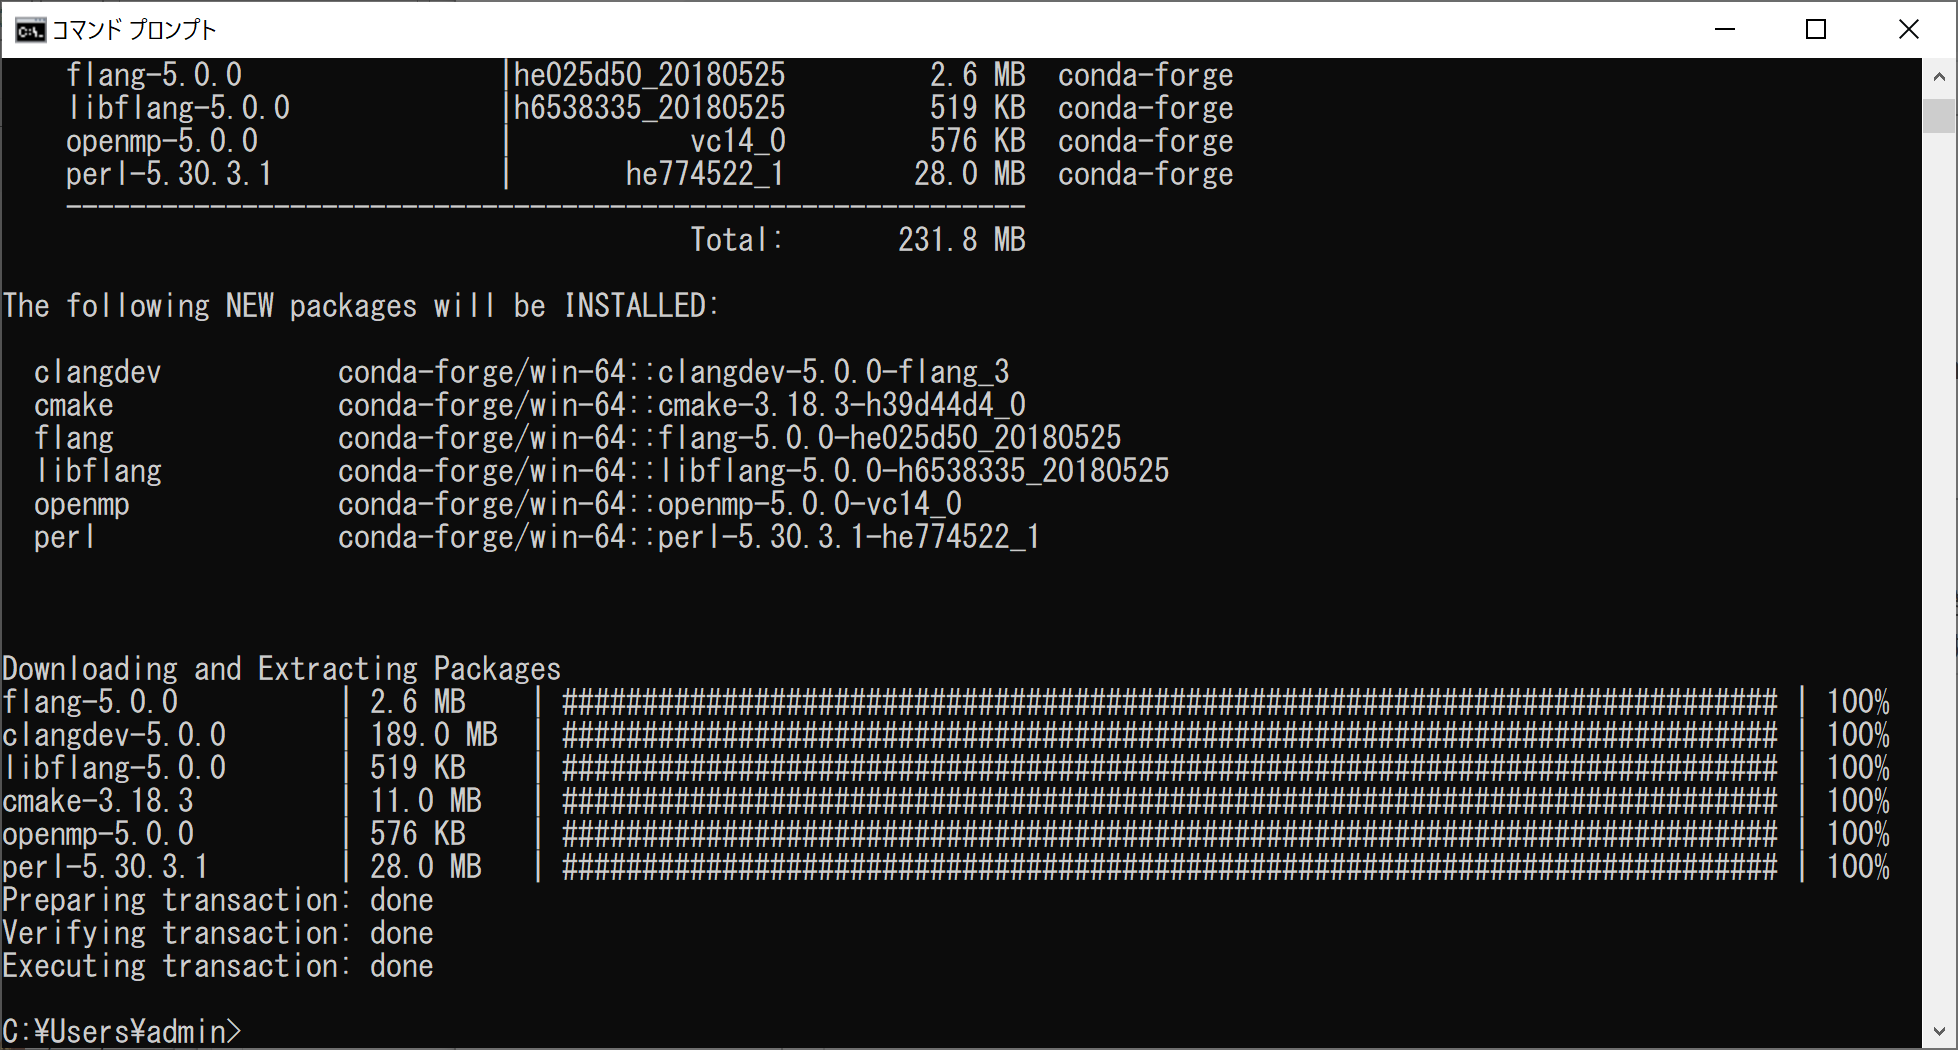
Task: Click the conda-forge/win-64::flang-5.0.0-he025d50_20180525 entry
Action: [730, 438]
